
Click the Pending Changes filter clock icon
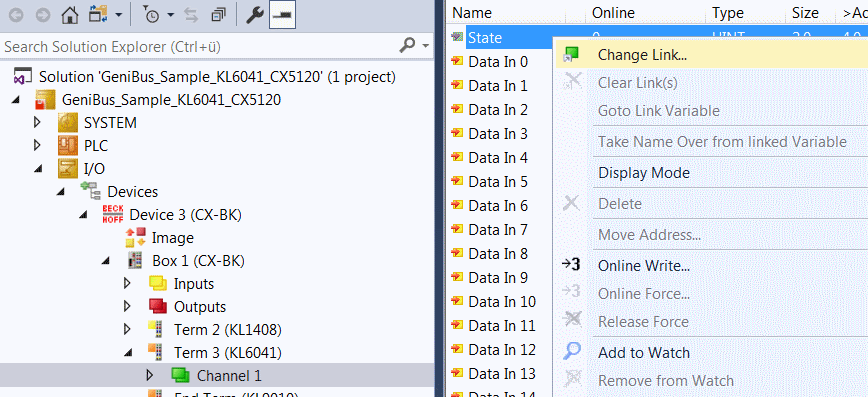point(151,16)
